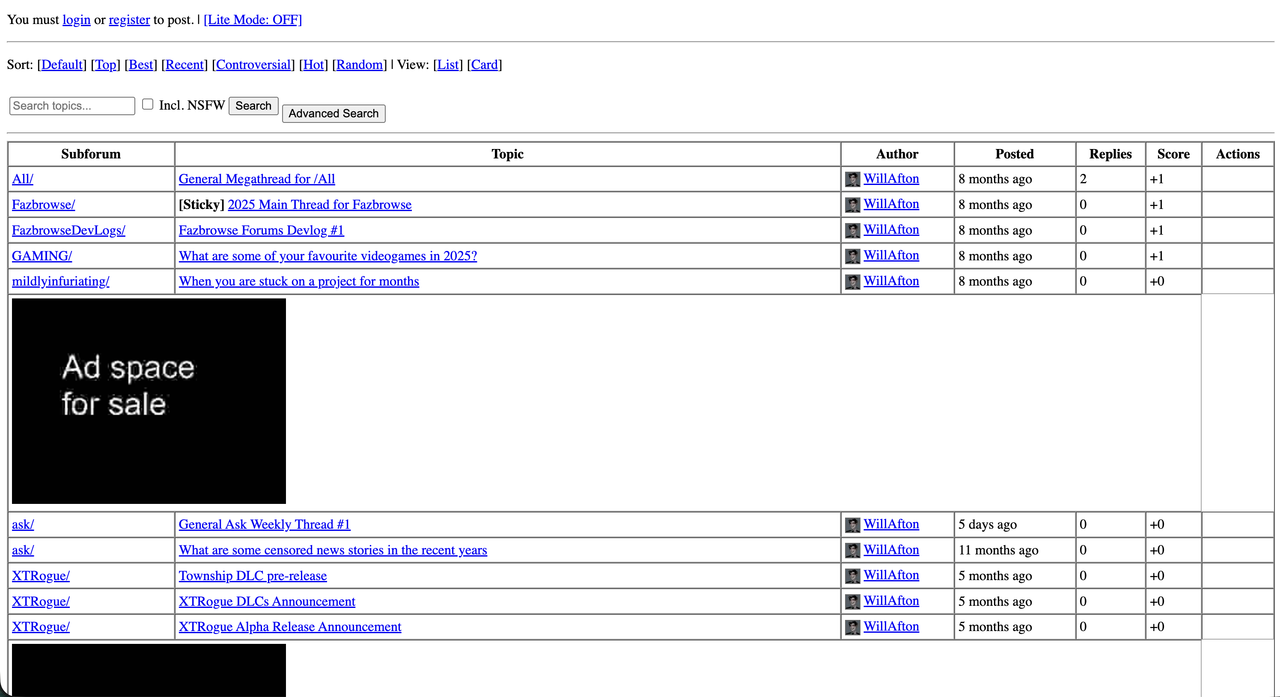The image size is (1280, 697).
Task: Open Advanced Search
Action: point(333,113)
